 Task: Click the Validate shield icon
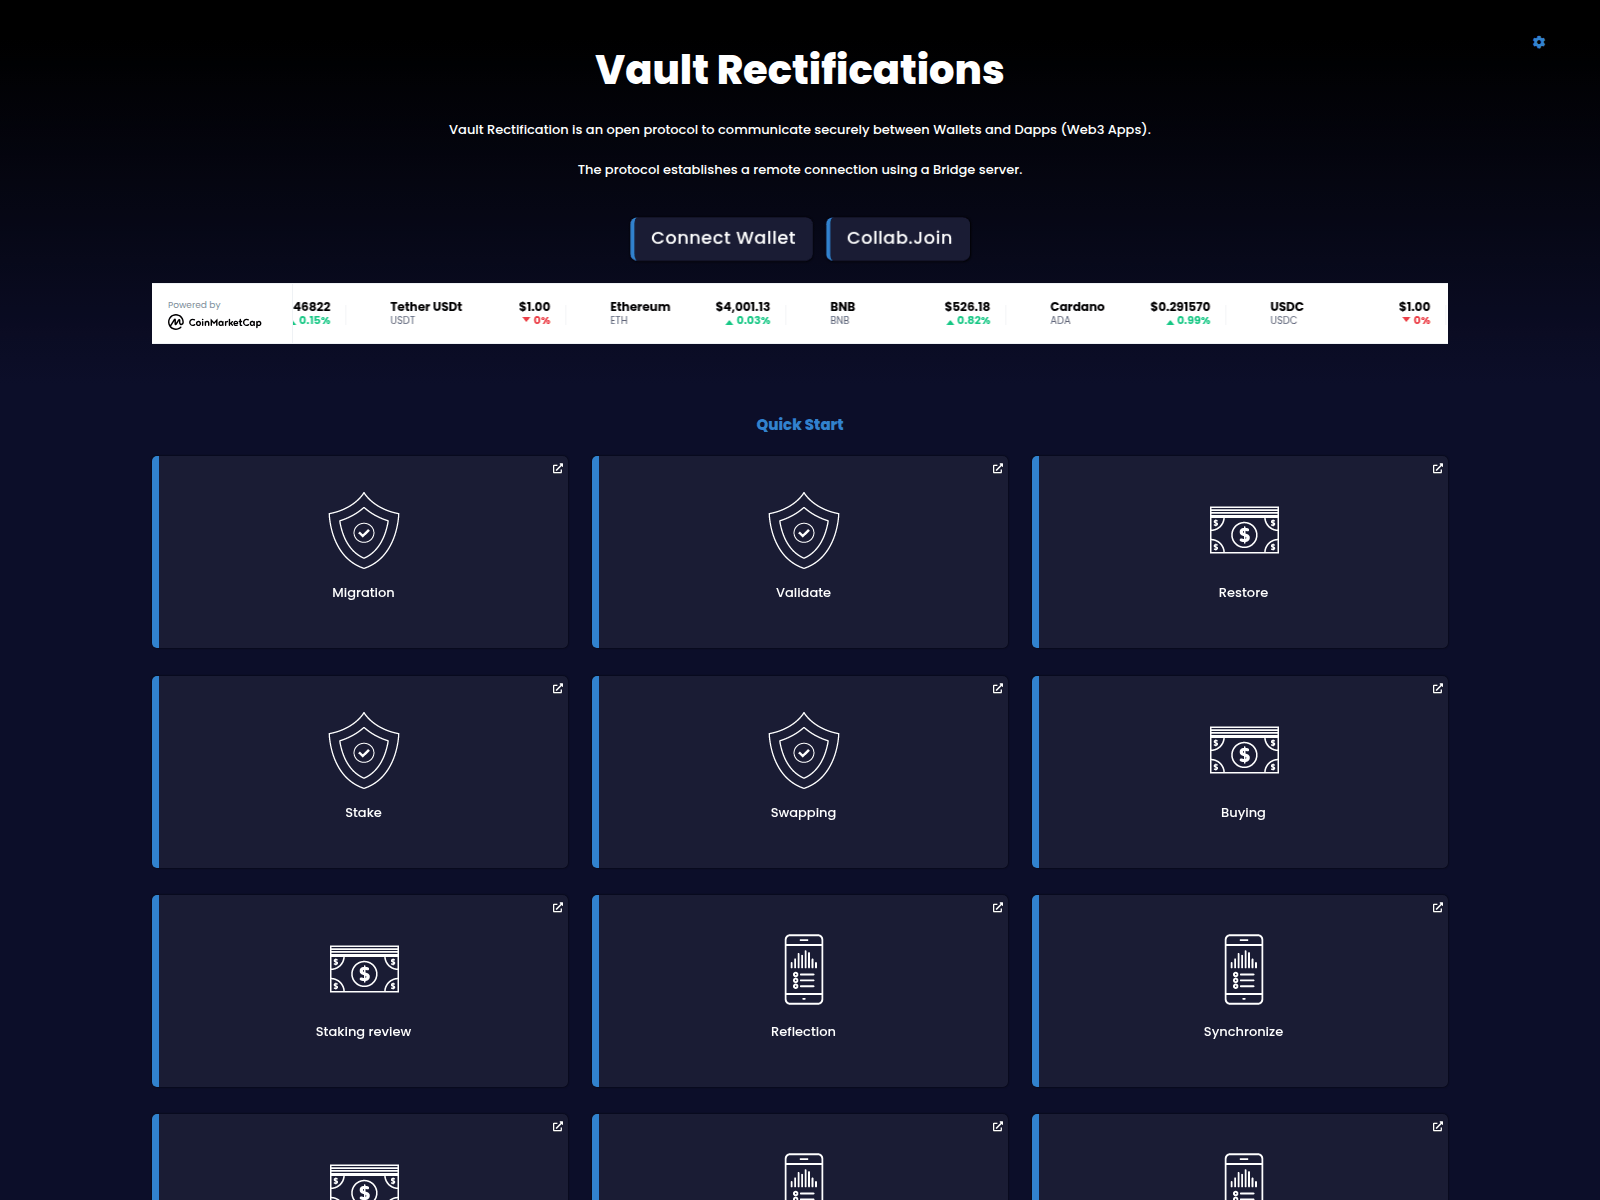click(804, 531)
